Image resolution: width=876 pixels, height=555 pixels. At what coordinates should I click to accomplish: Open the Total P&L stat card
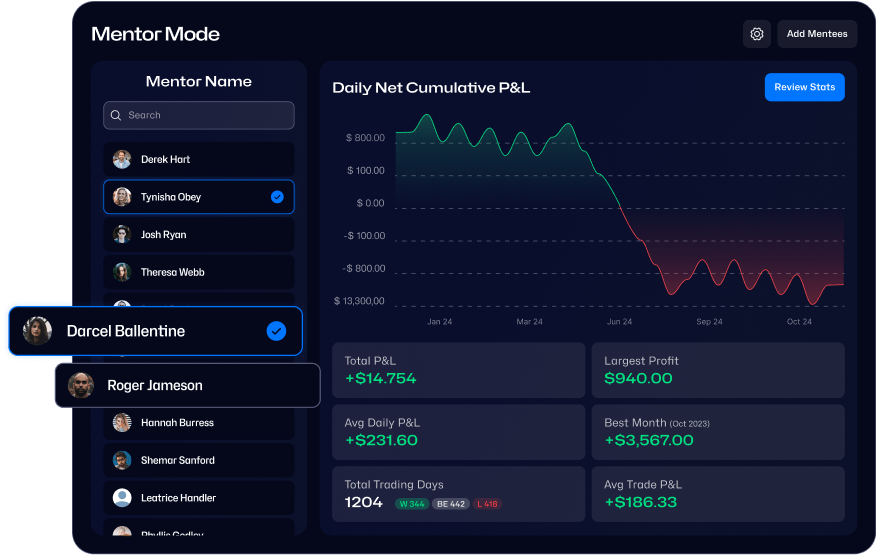coord(458,370)
